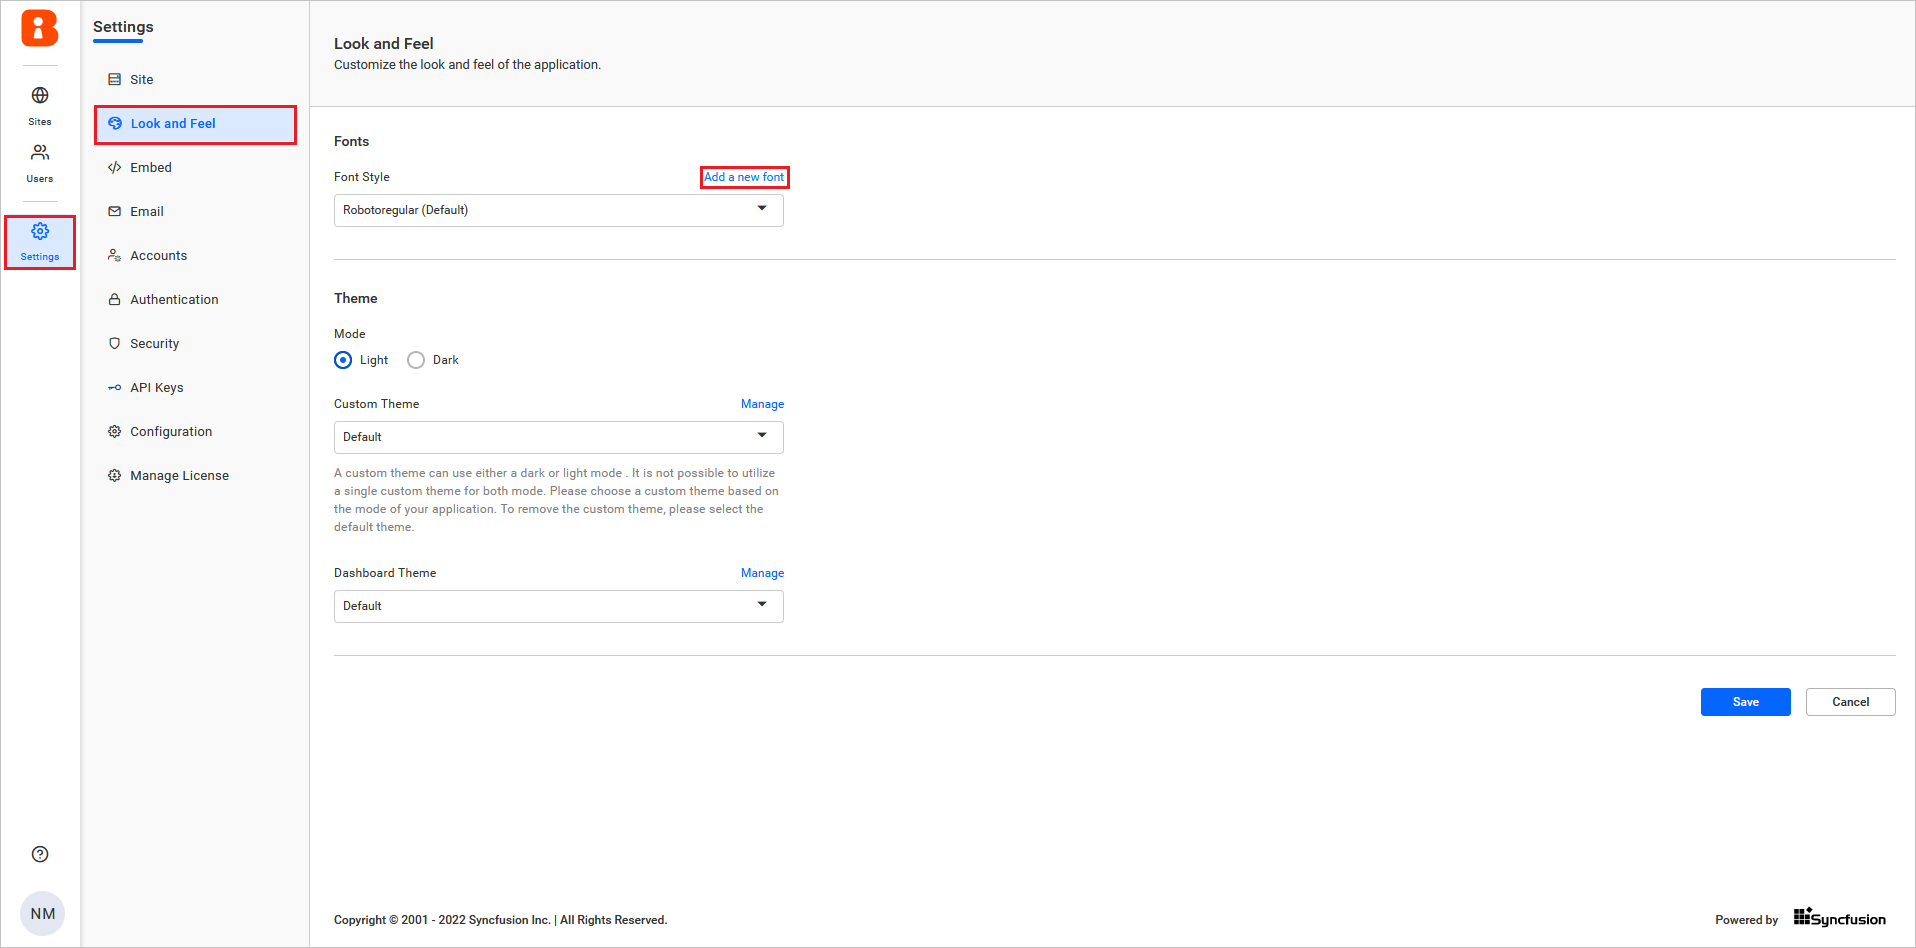Click Manage link for Custom Theme

tap(762, 404)
